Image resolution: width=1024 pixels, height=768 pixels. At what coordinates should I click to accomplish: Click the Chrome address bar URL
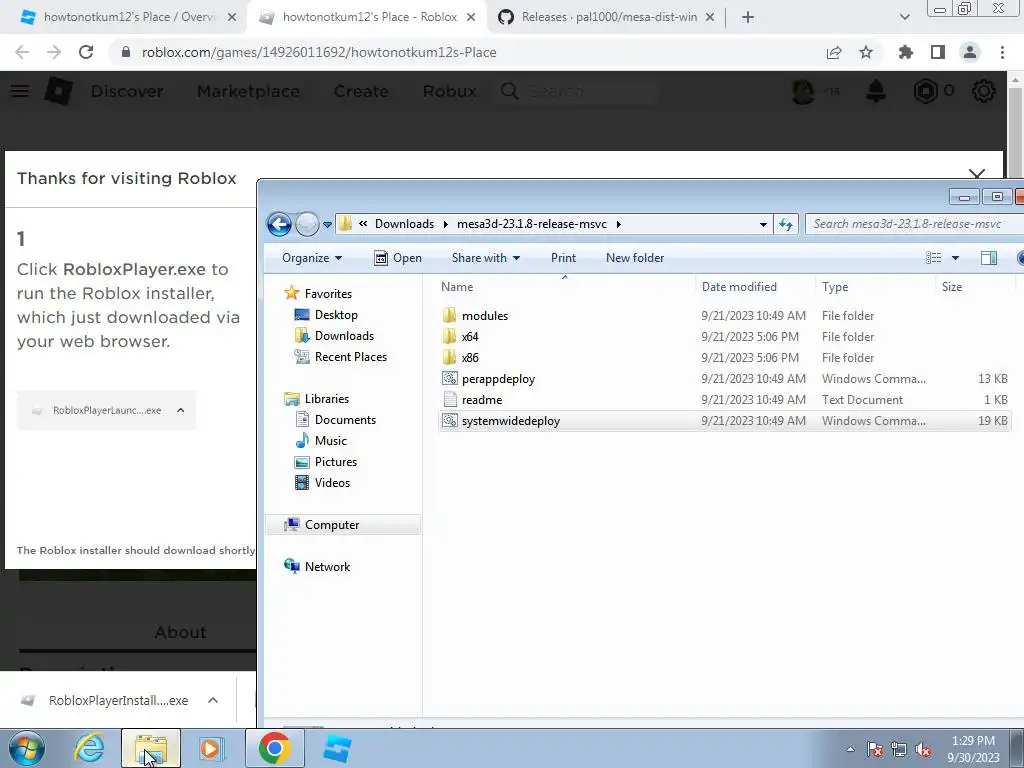click(x=319, y=52)
